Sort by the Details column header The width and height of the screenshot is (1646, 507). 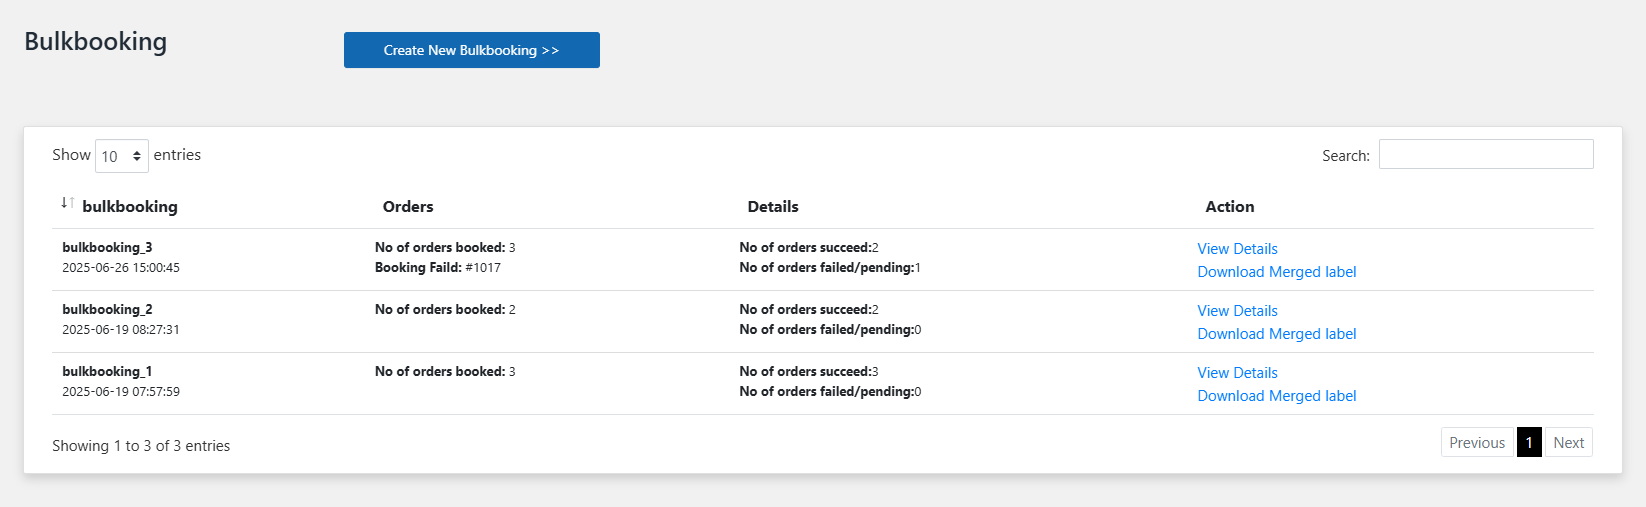[x=773, y=207]
